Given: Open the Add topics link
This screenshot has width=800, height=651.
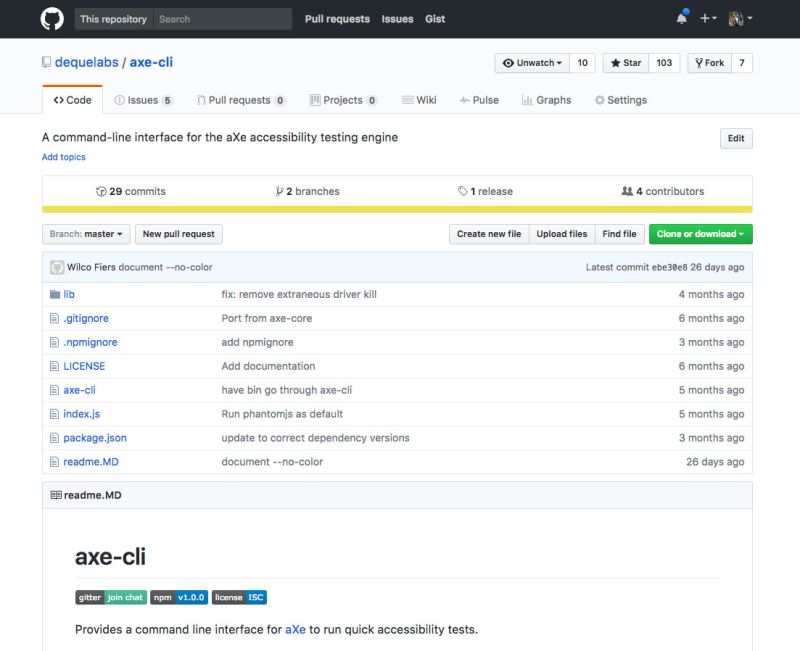Looking at the screenshot, I should 62,156.
